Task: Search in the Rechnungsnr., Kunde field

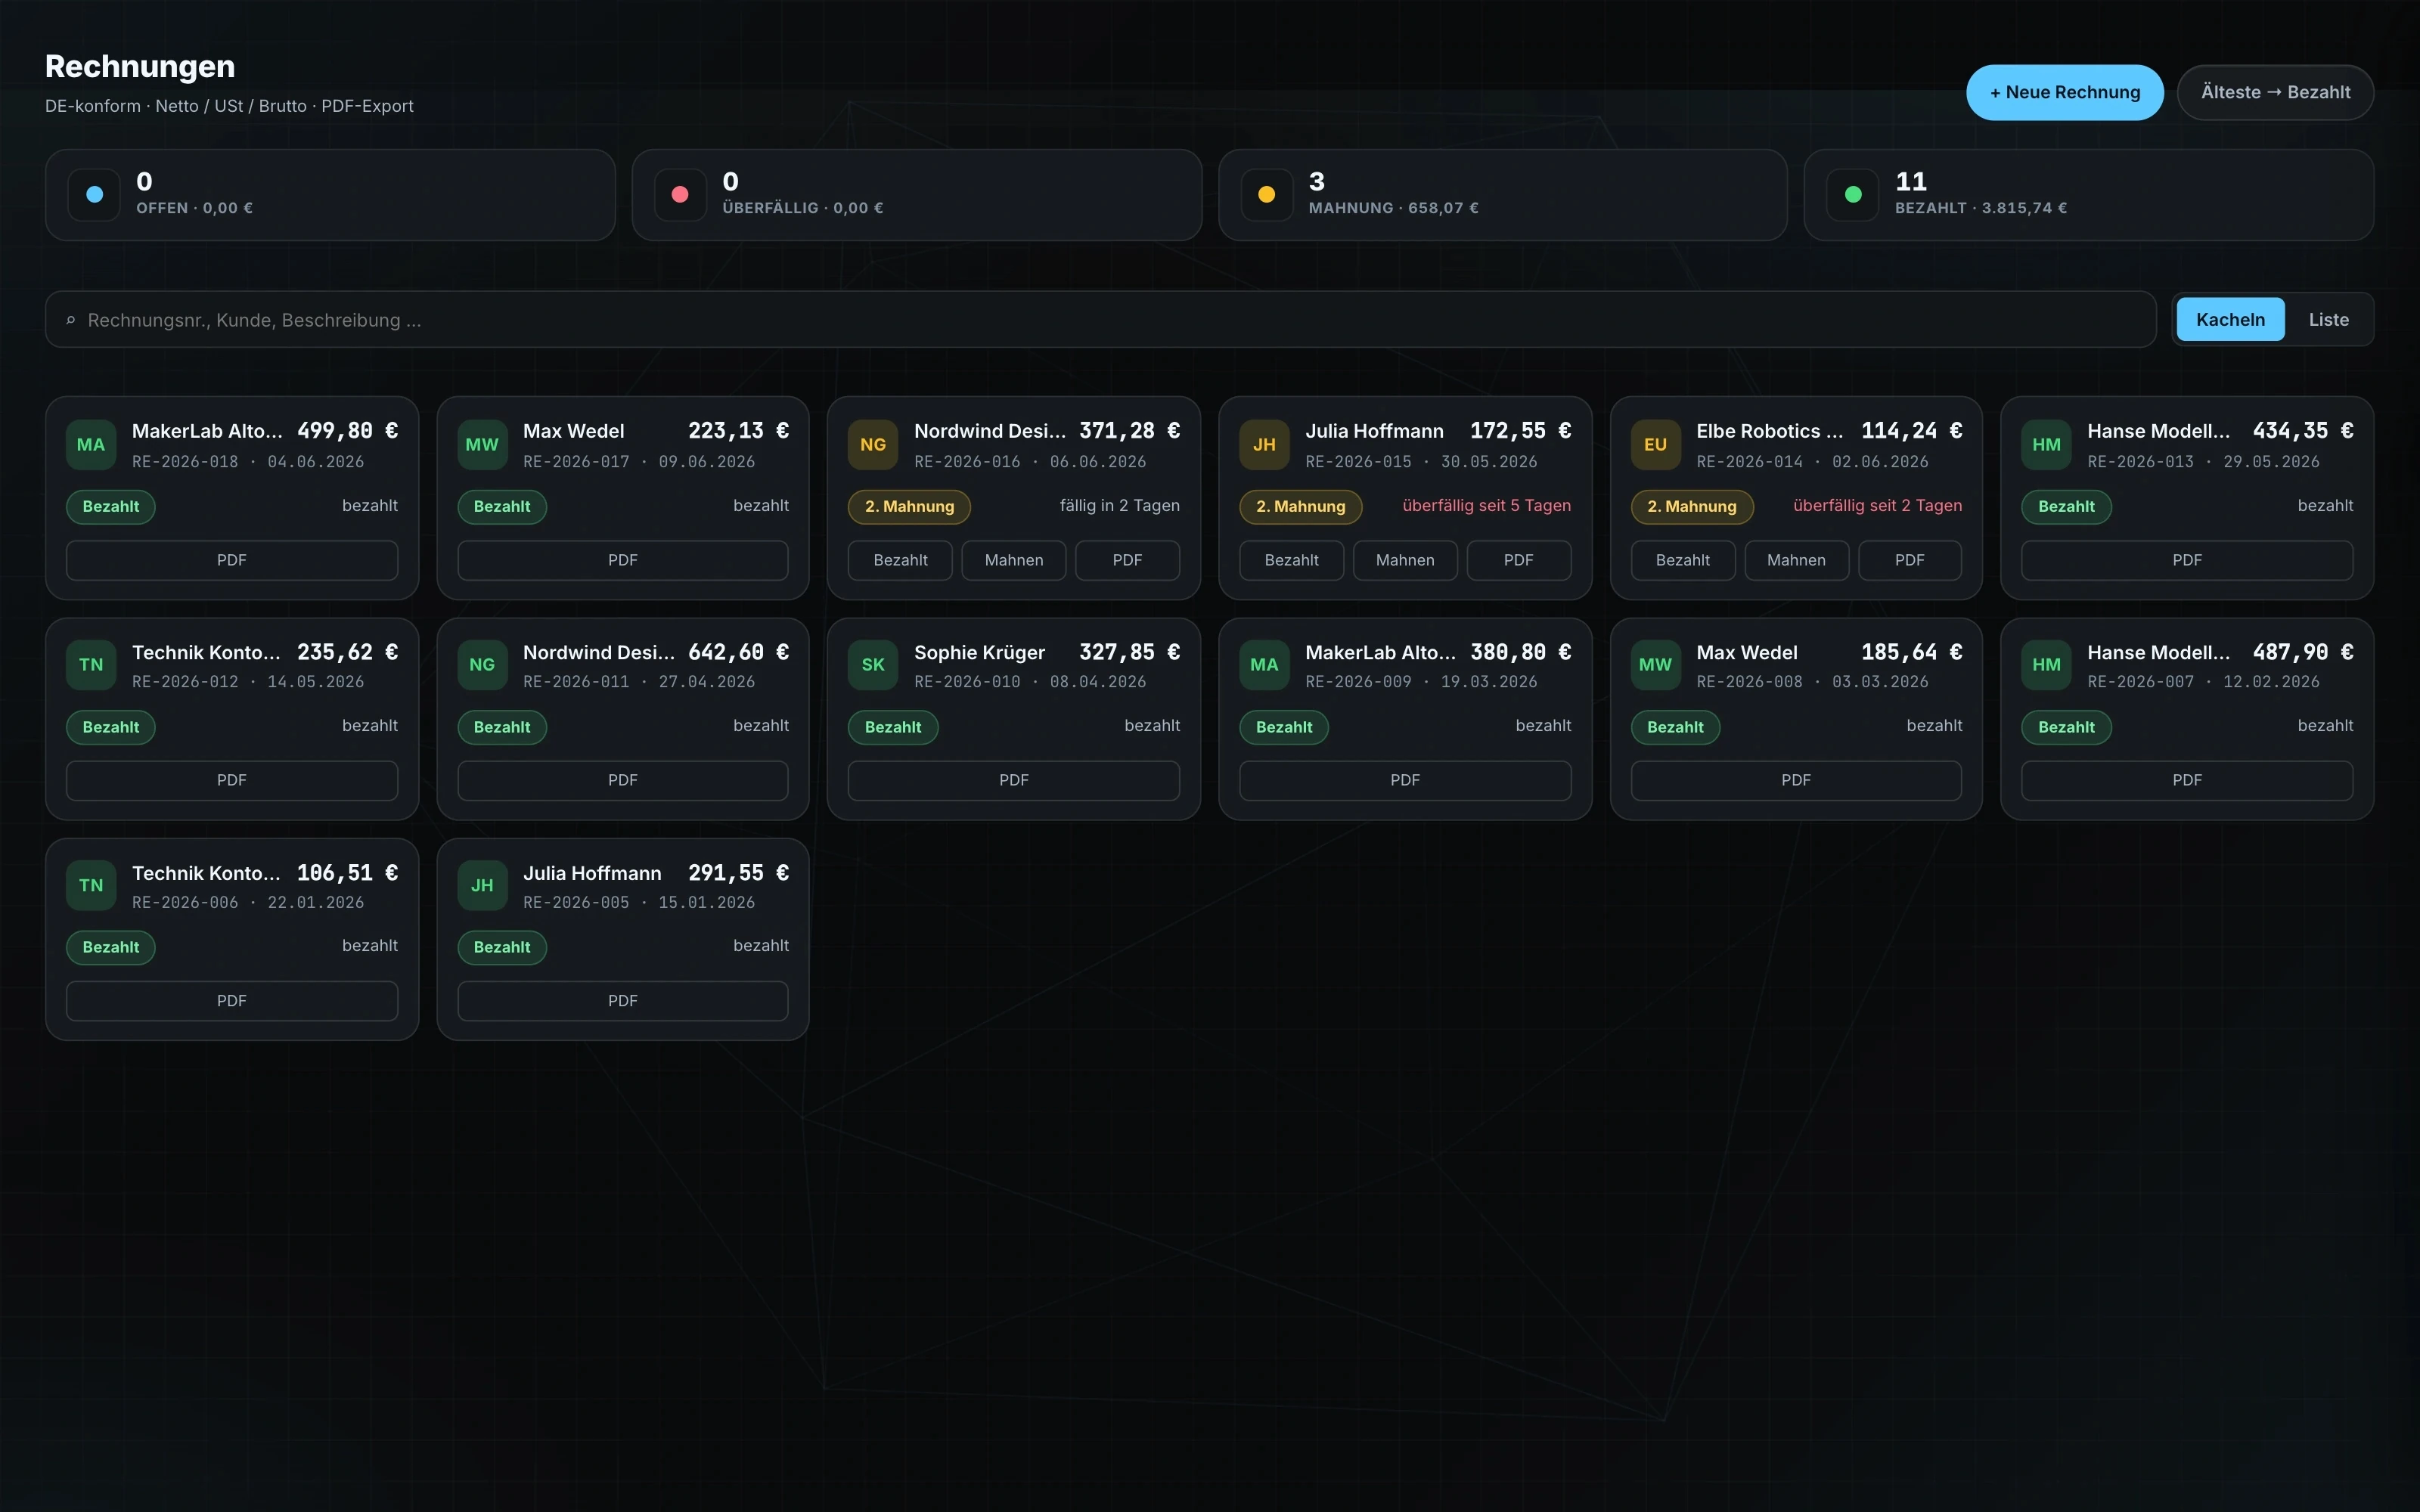Action: pos(1100,320)
